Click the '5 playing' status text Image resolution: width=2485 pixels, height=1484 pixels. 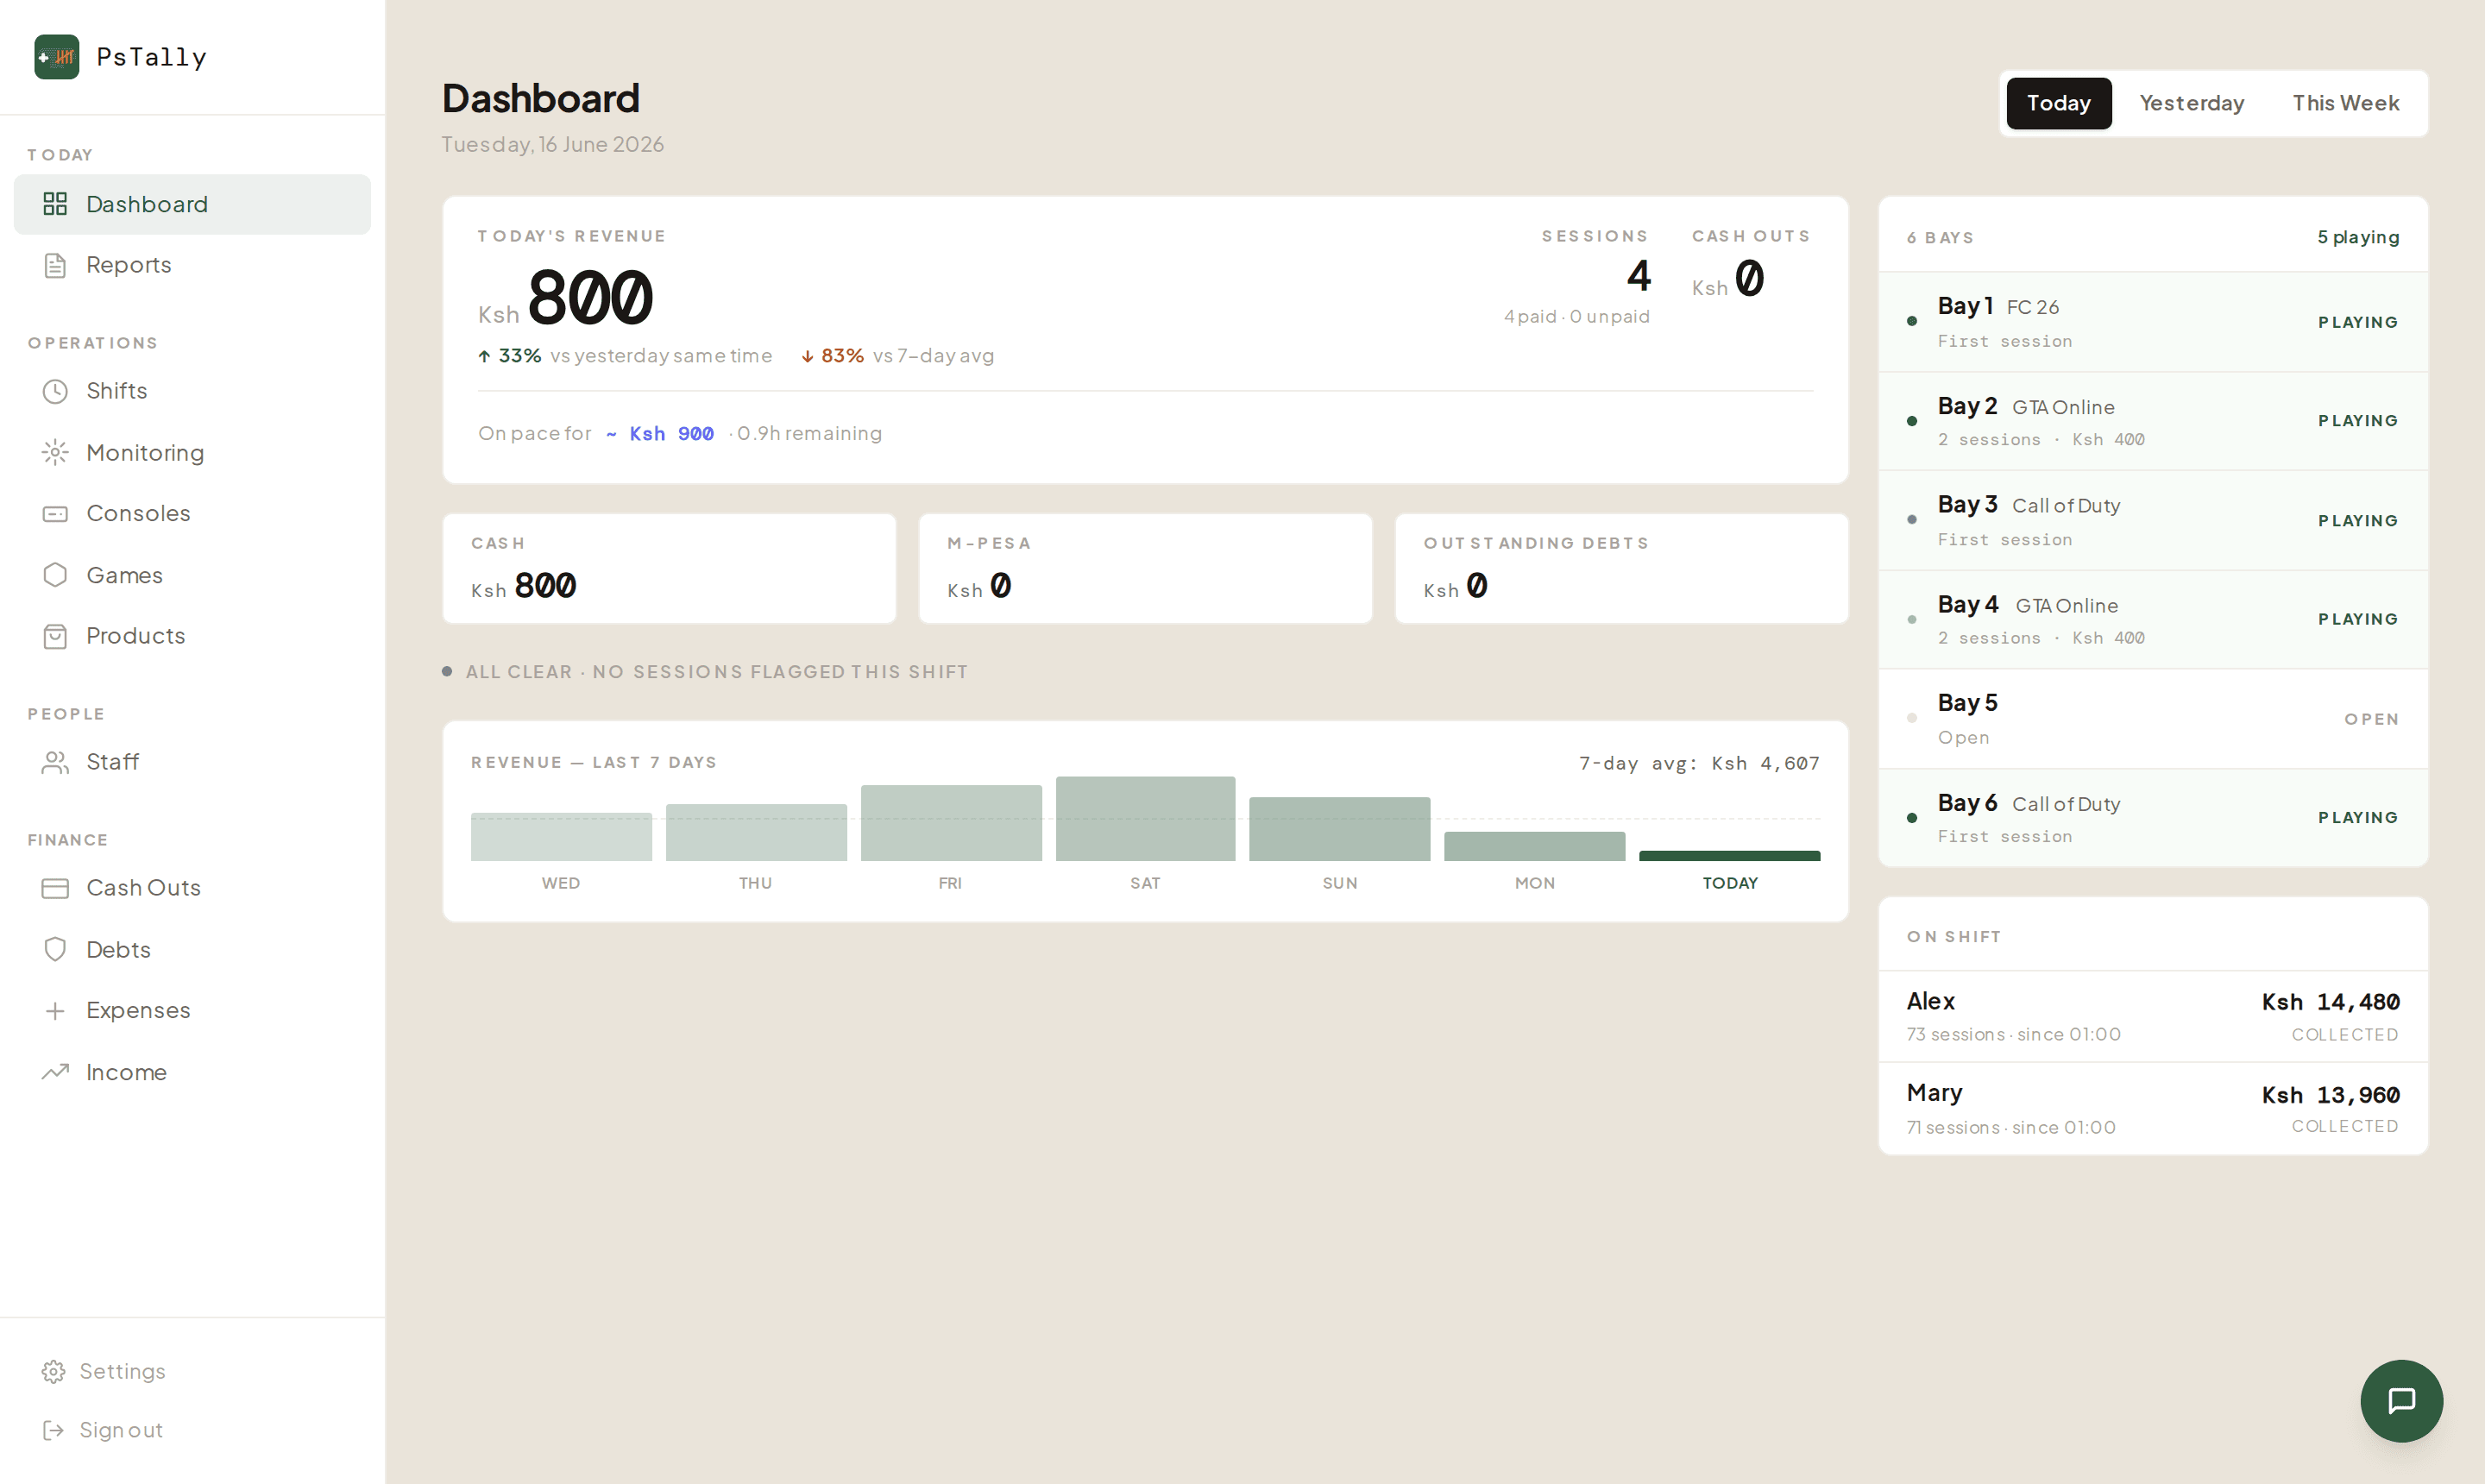point(2358,237)
